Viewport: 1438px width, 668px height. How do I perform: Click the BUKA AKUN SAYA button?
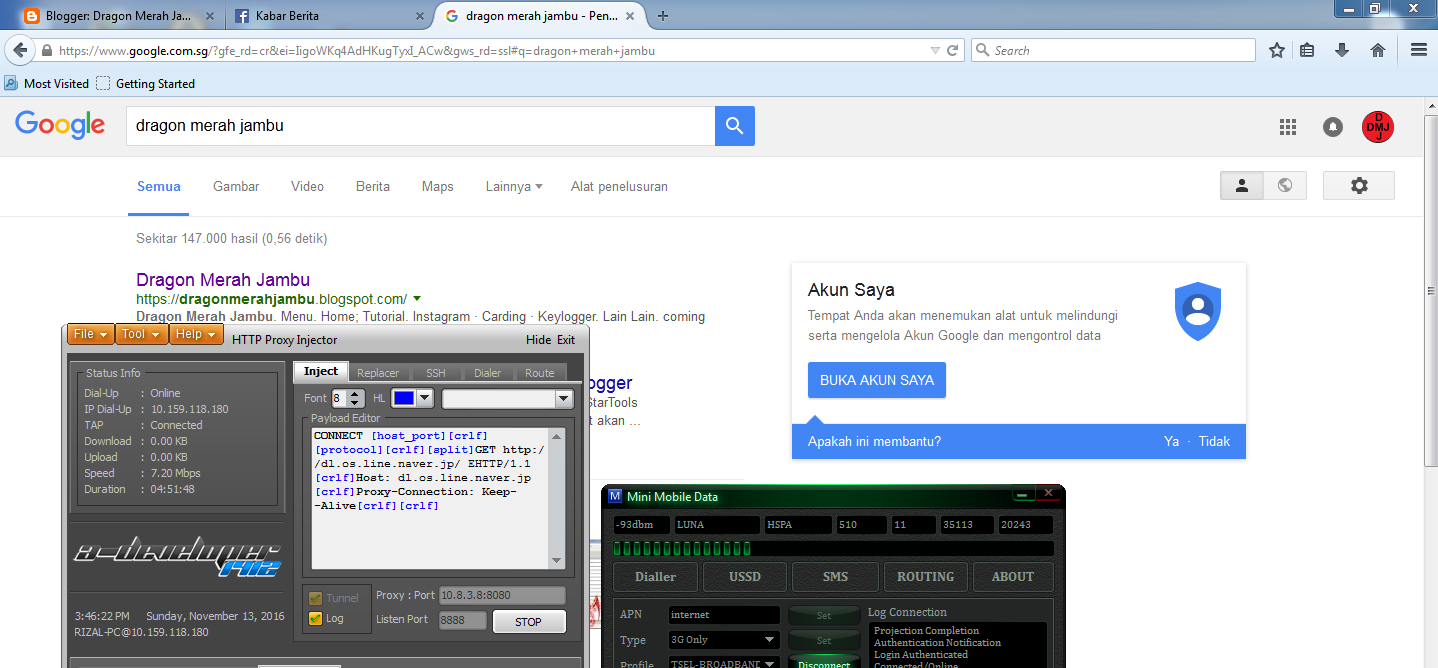pyautogui.click(x=876, y=380)
